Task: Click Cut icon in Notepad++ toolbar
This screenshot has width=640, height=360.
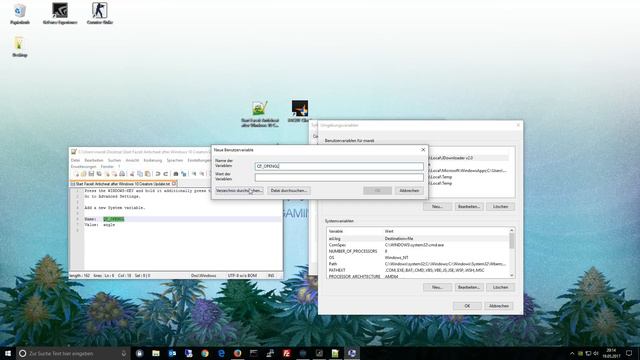Action: coord(132,174)
